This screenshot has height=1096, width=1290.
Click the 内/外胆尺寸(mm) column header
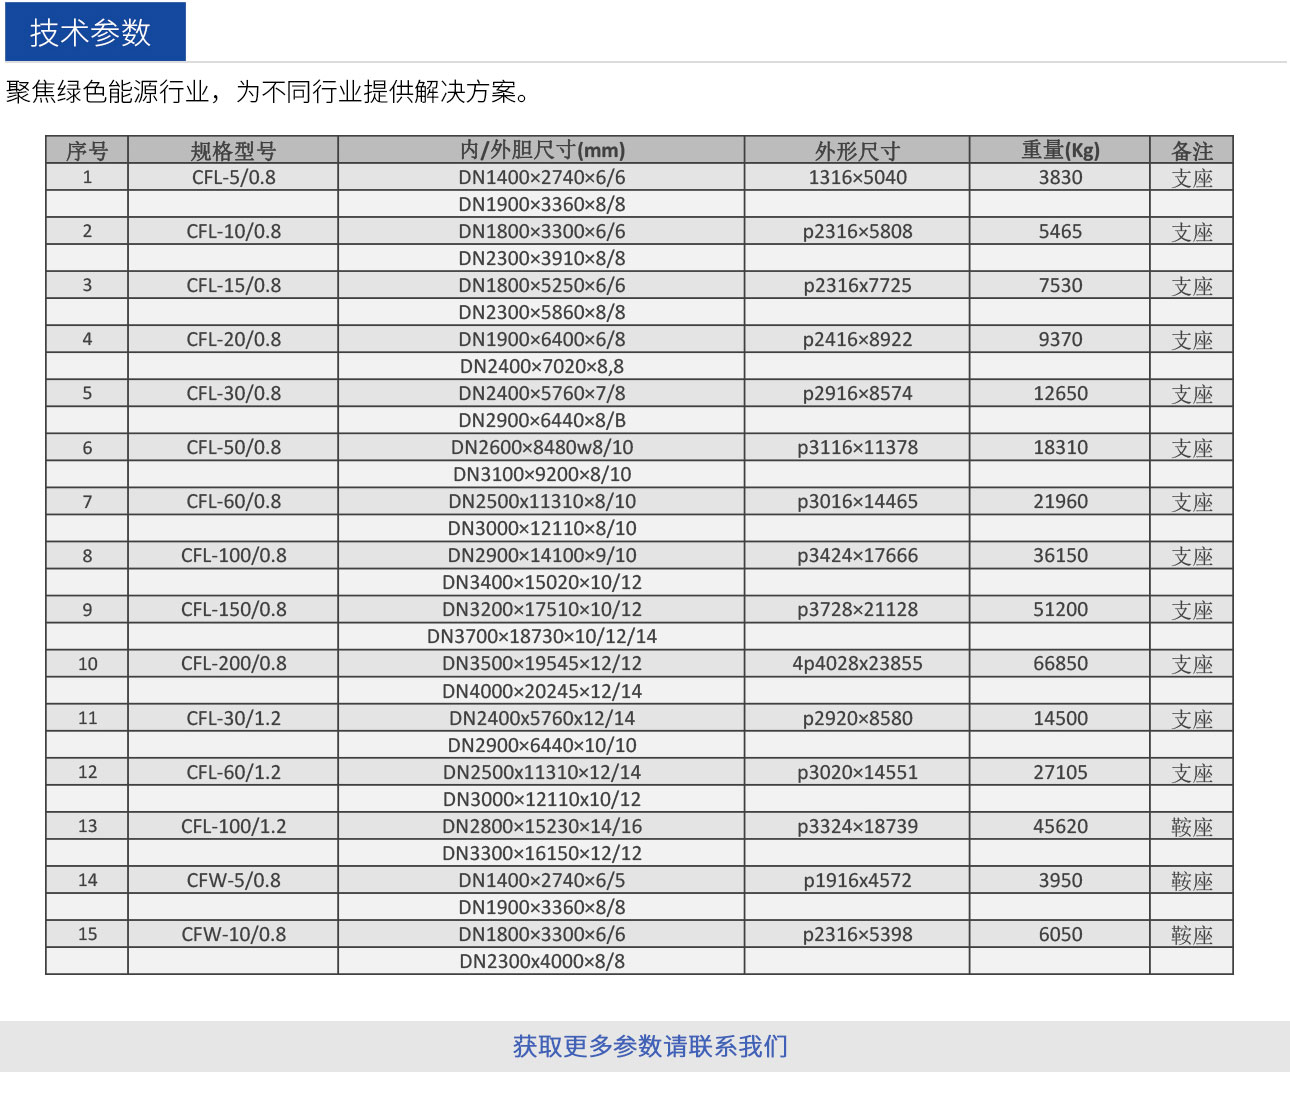[542, 150]
